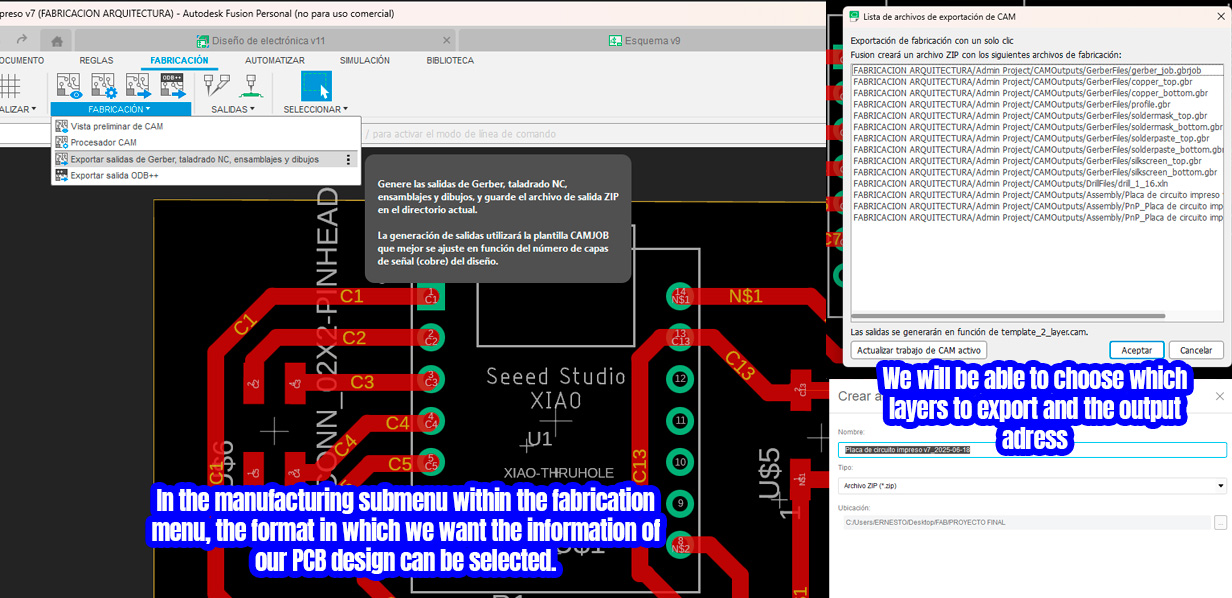Click the Nombre file name field
Viewport: 1232px width, 598px height.
pyautogui.click(x=1032, y=450)
